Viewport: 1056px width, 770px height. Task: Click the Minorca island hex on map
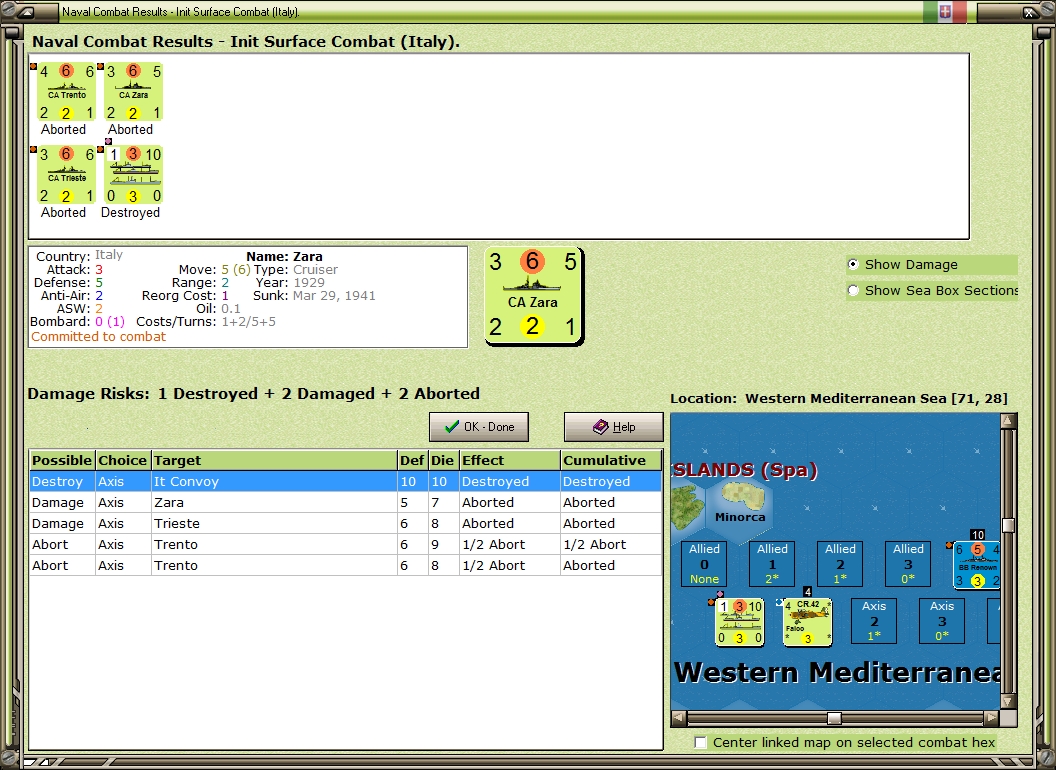click(739, 502)
